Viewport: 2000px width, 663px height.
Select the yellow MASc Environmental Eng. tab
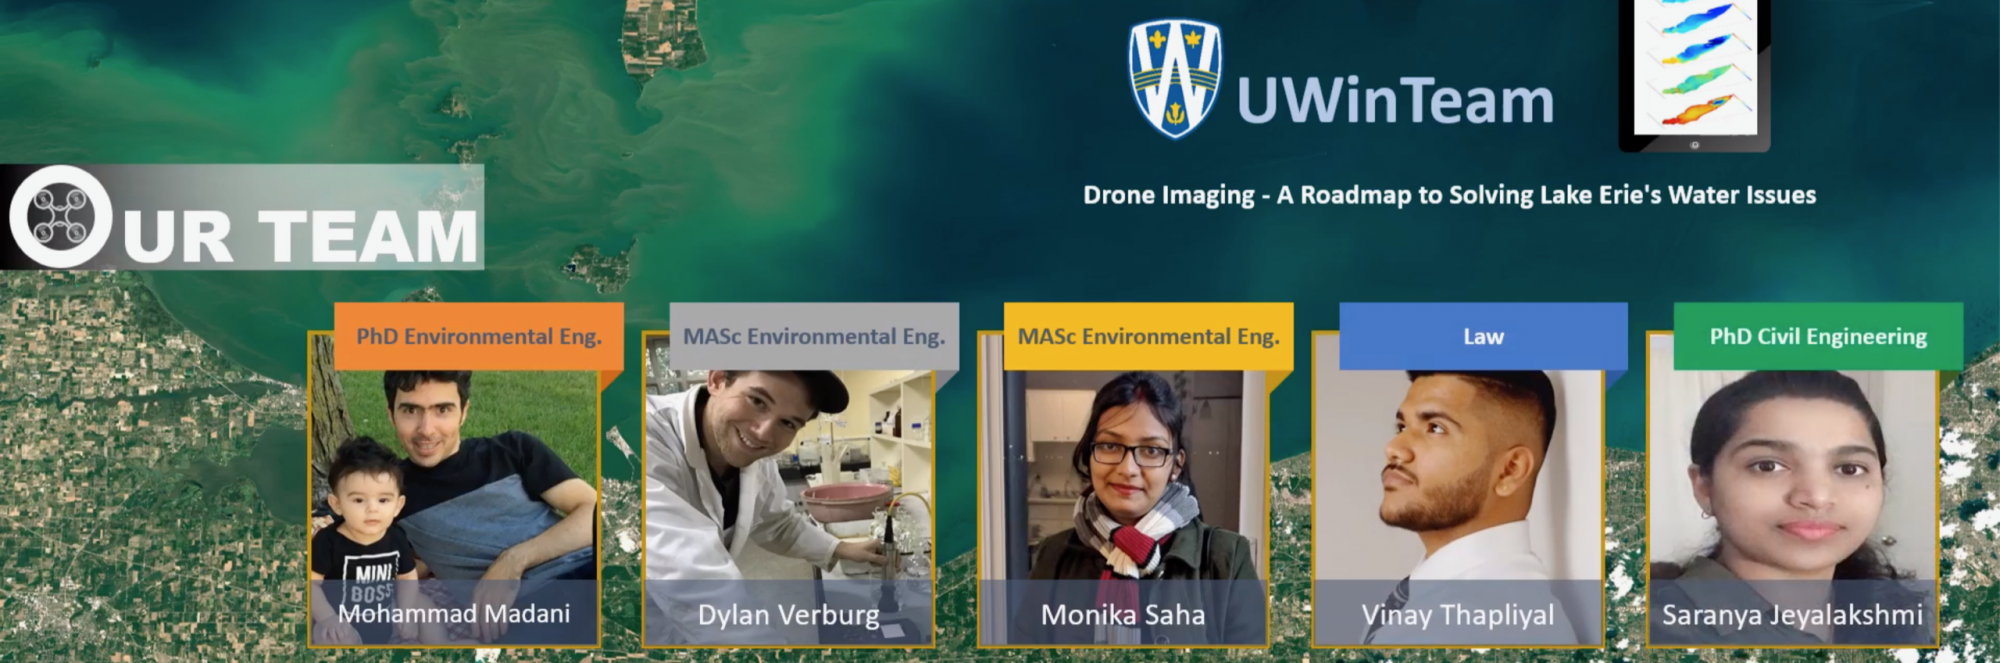tap(1149, 336)
